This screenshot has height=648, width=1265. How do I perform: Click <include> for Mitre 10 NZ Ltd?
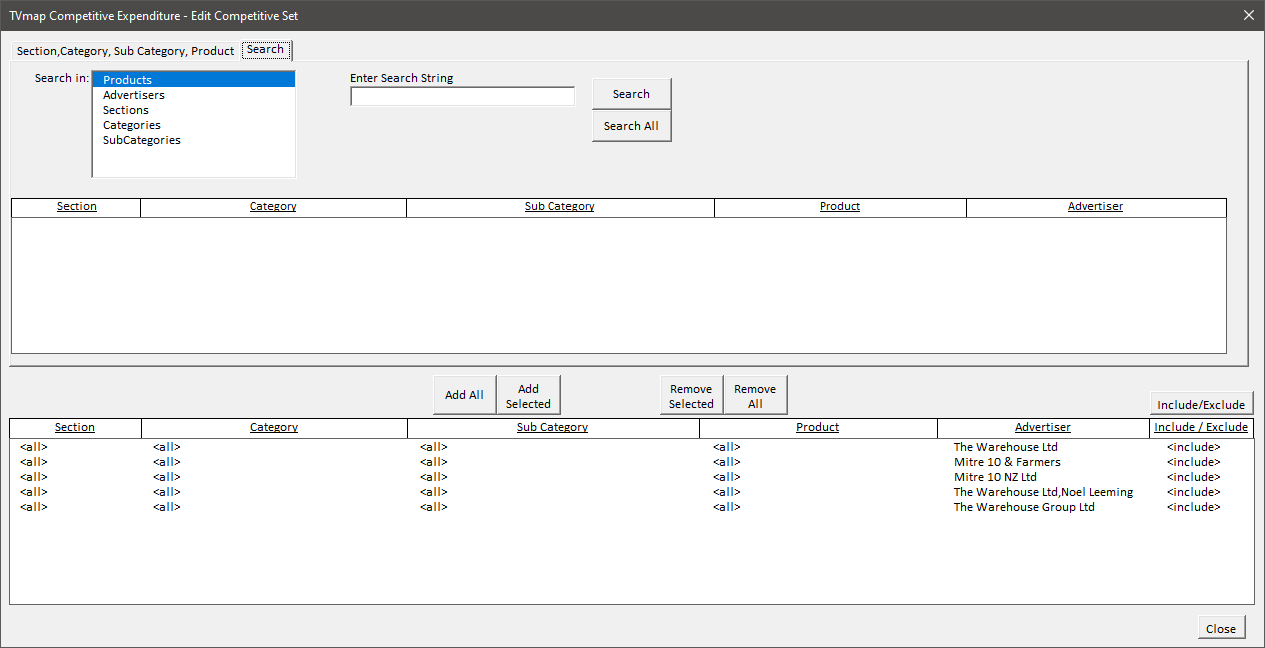[1194, 477]
